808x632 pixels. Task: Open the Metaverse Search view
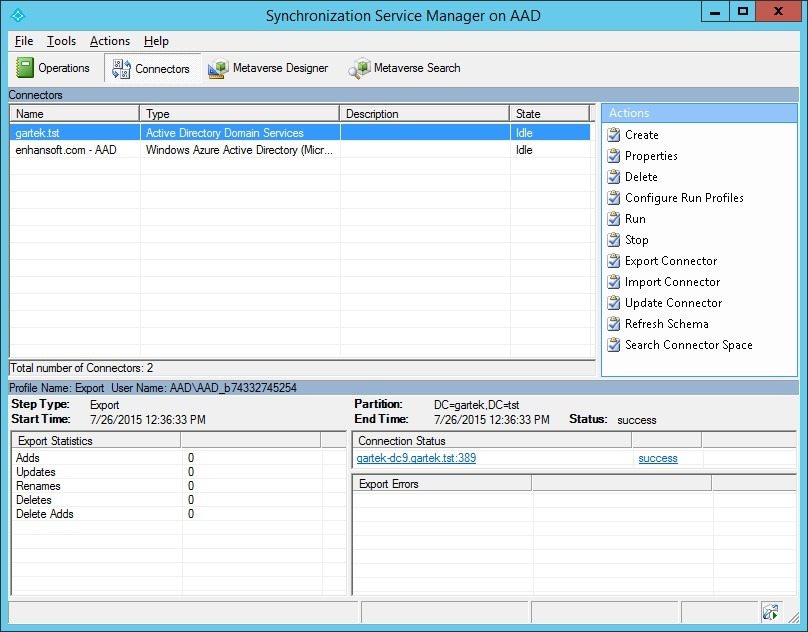click(x=405, y=68)
